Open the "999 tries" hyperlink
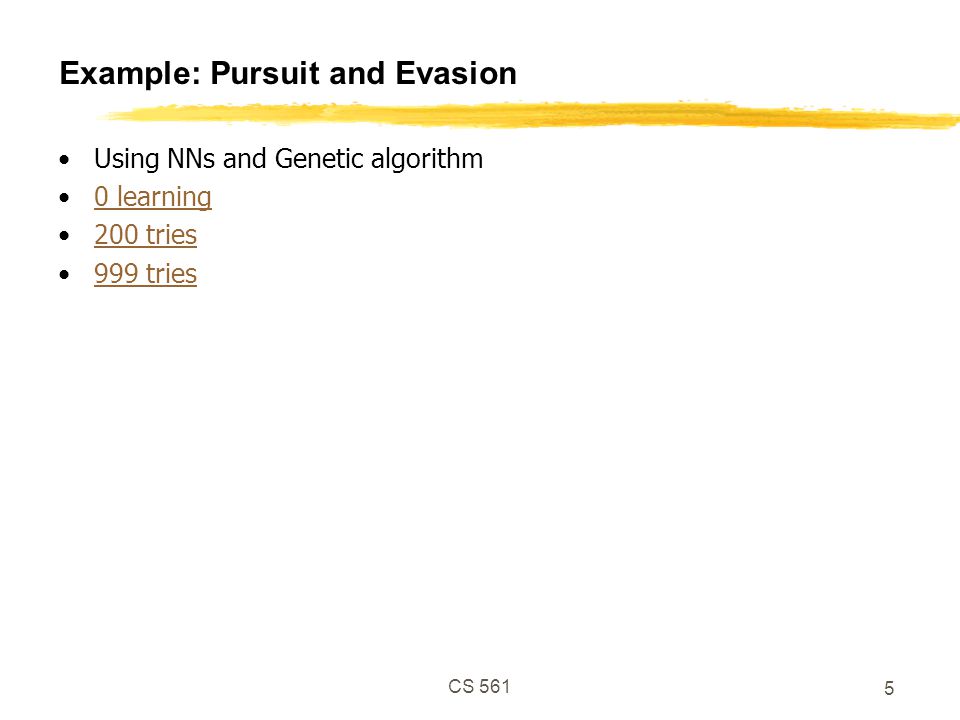 [145, 274]
